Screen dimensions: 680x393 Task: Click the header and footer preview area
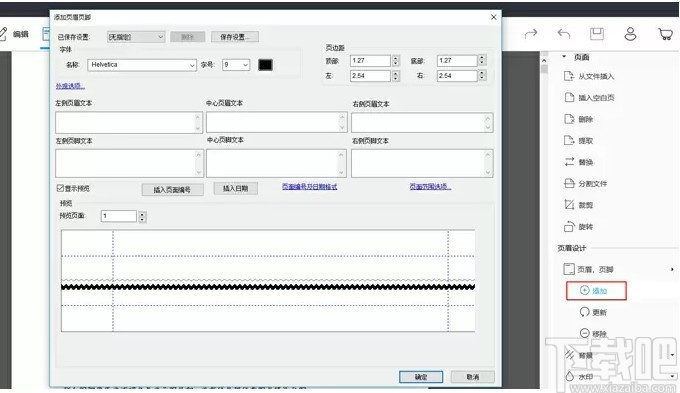click(268, 281)
